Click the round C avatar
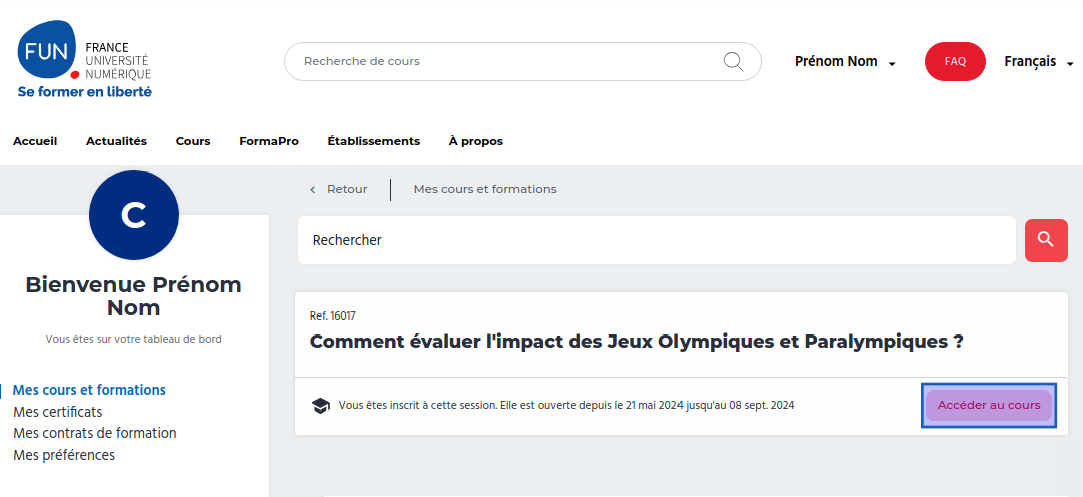Image resolution: width=1083 pixels, height=497 pixels. coord(134,215)
